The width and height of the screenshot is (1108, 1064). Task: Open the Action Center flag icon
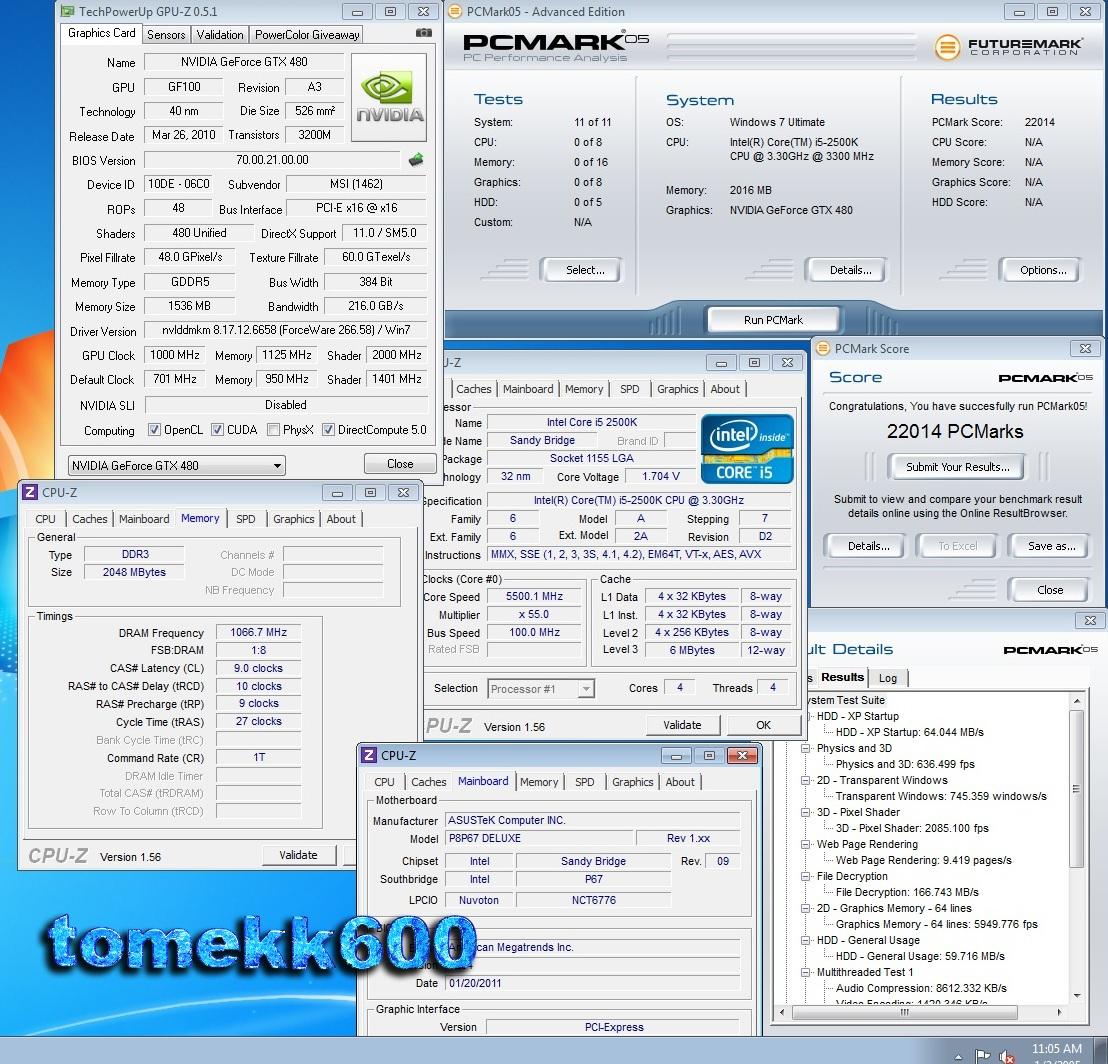tap(982, 1056)
